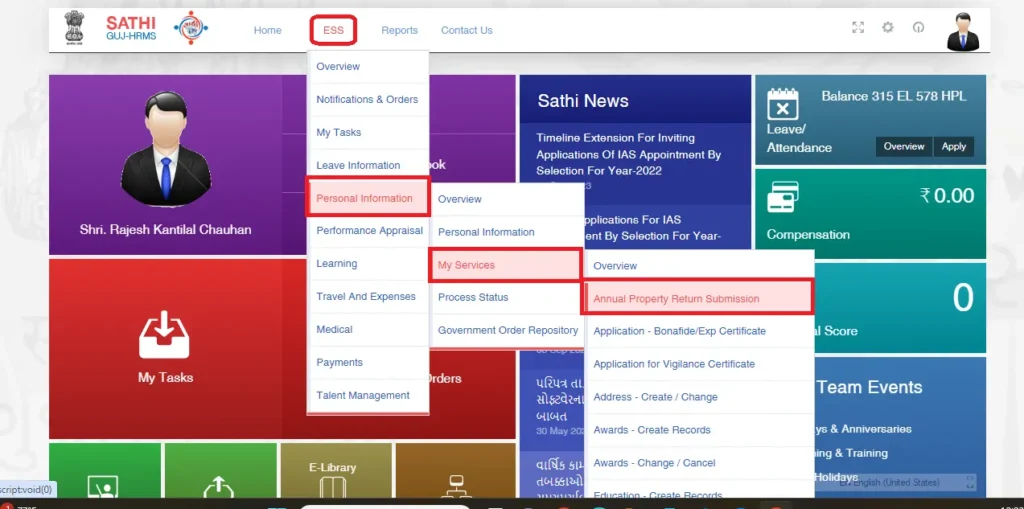Expand Personal Information in ESS dropdown

tap(368, 198)
